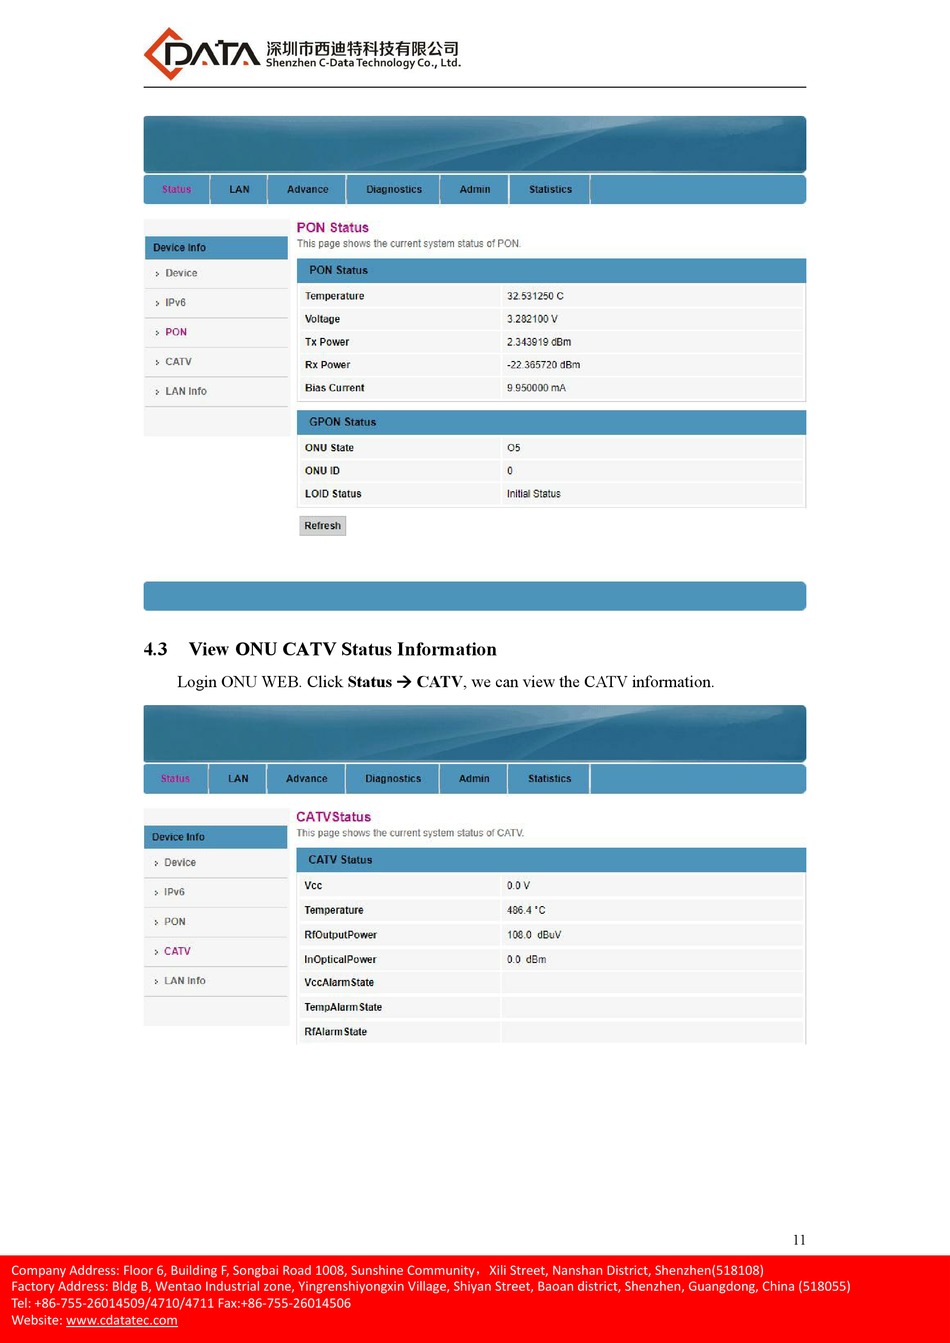The image size is (950, 1343).
Task: Open Statistics tab in PON Status screenshot
Action: click(550, 189)
